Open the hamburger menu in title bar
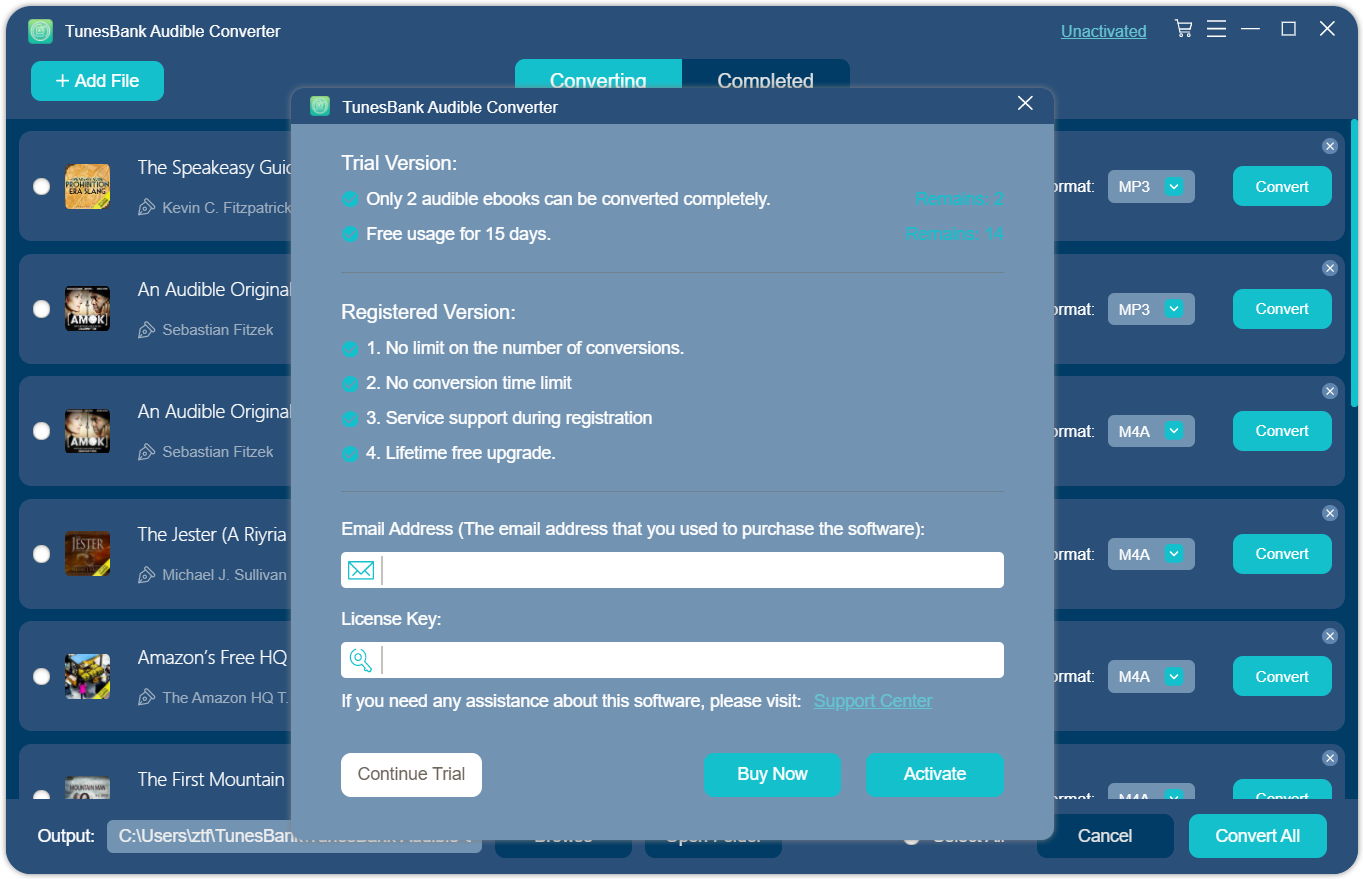The image size is (1363, 879). pos(1216,29)
